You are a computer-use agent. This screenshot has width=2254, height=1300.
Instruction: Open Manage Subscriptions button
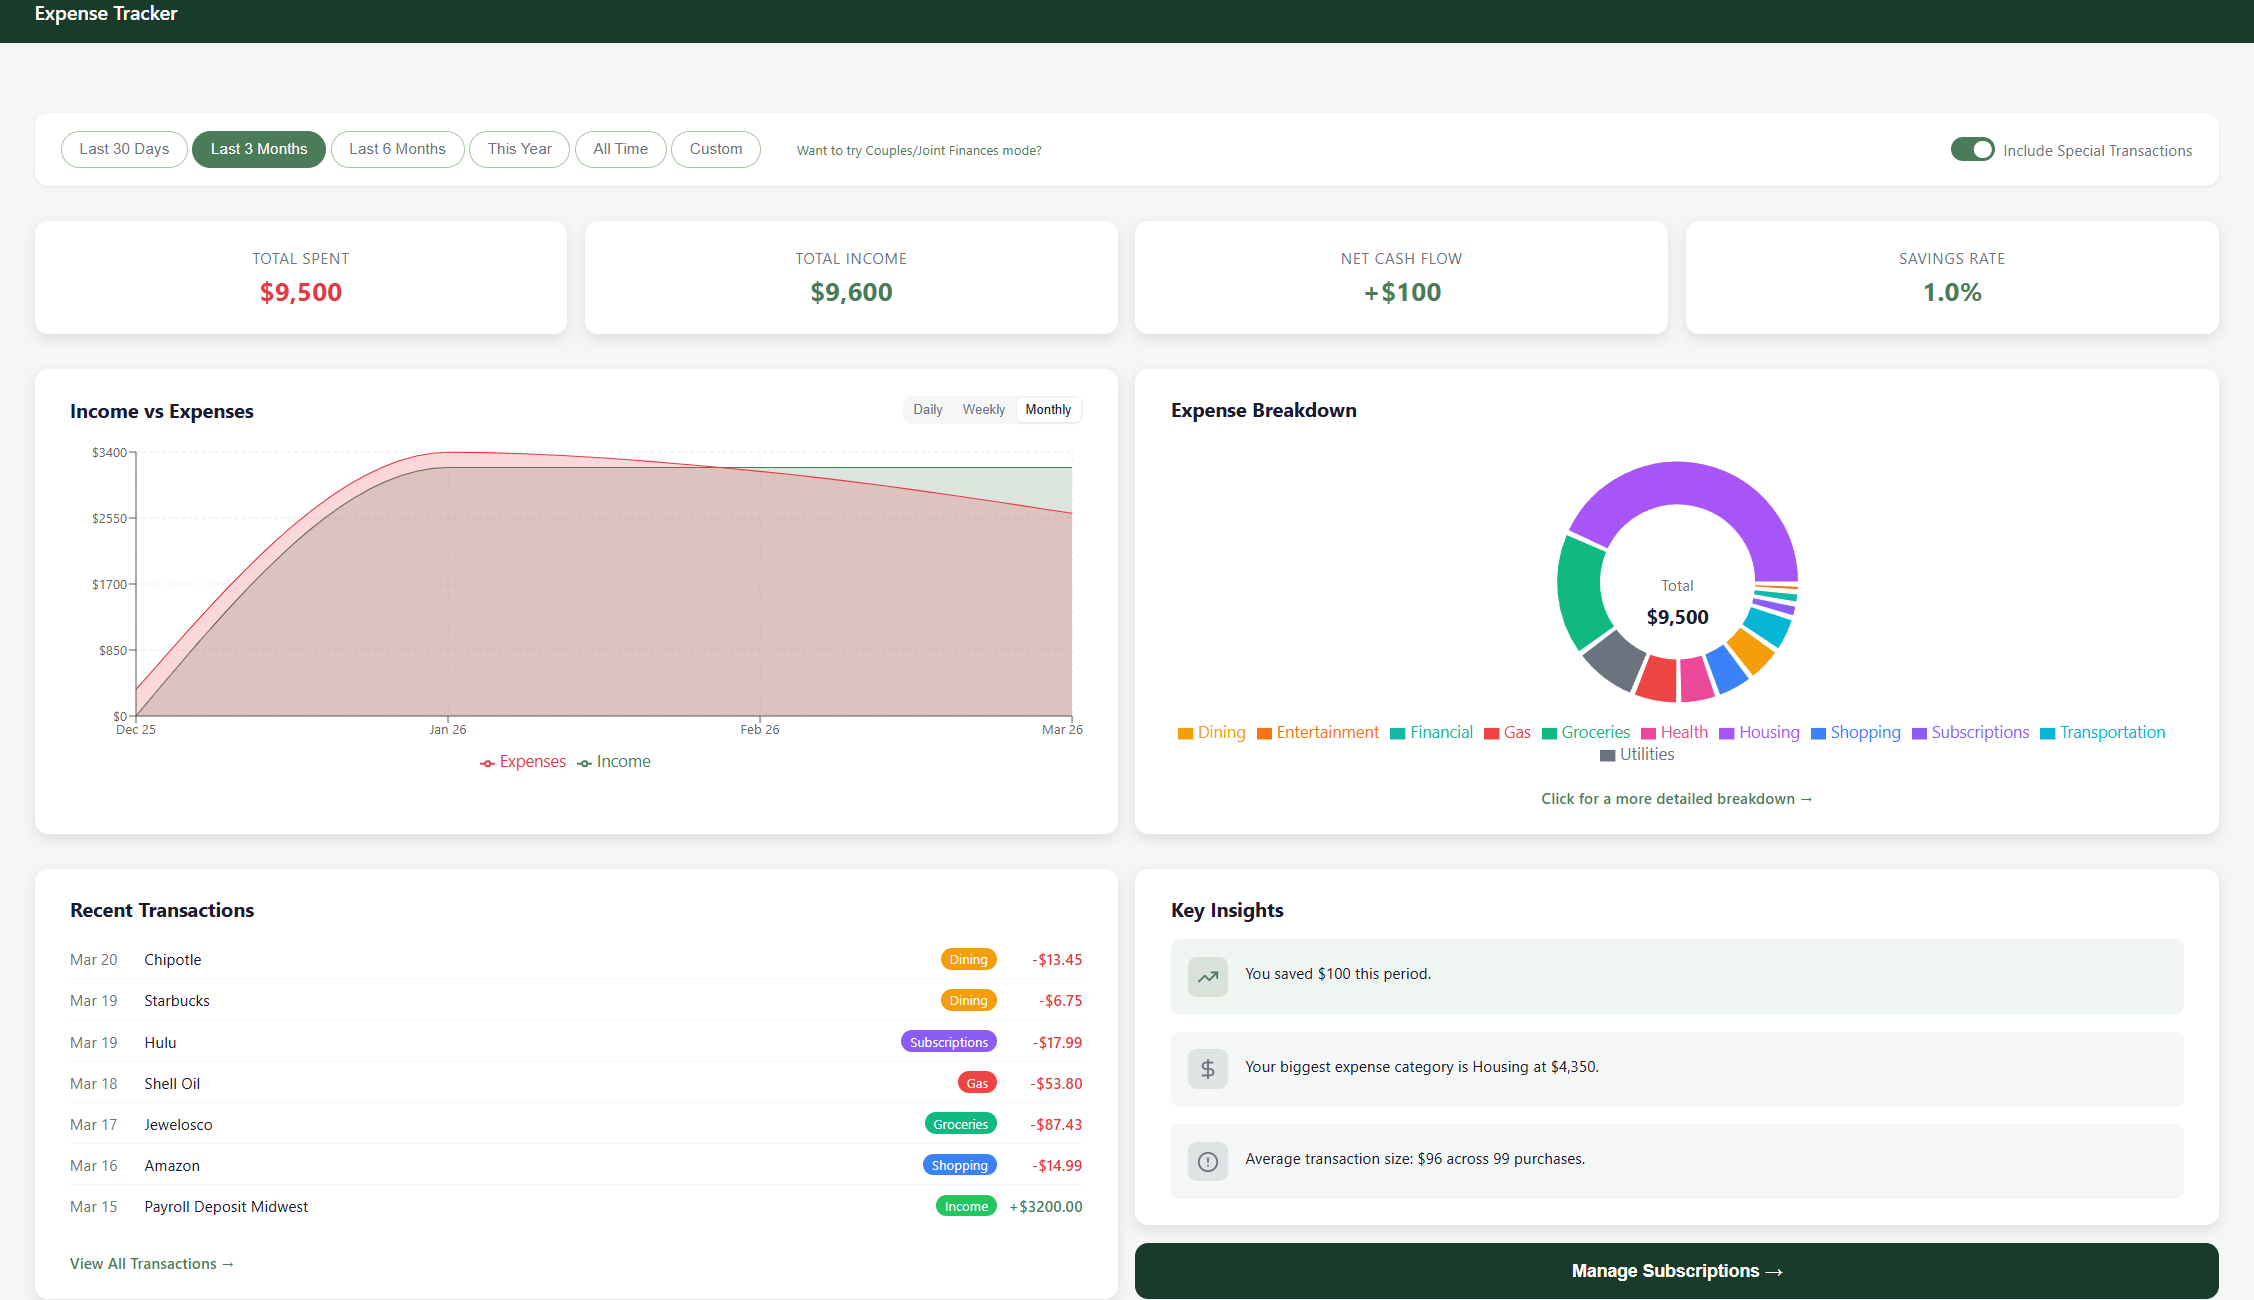point(1676,1271)
